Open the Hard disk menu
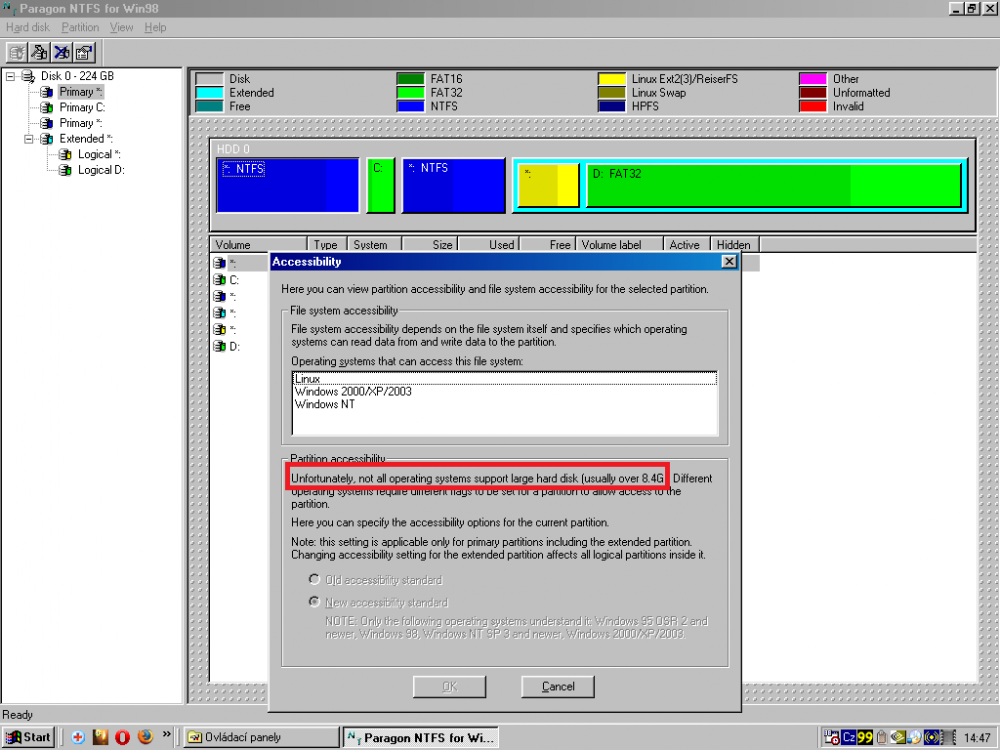 [27, 27]
